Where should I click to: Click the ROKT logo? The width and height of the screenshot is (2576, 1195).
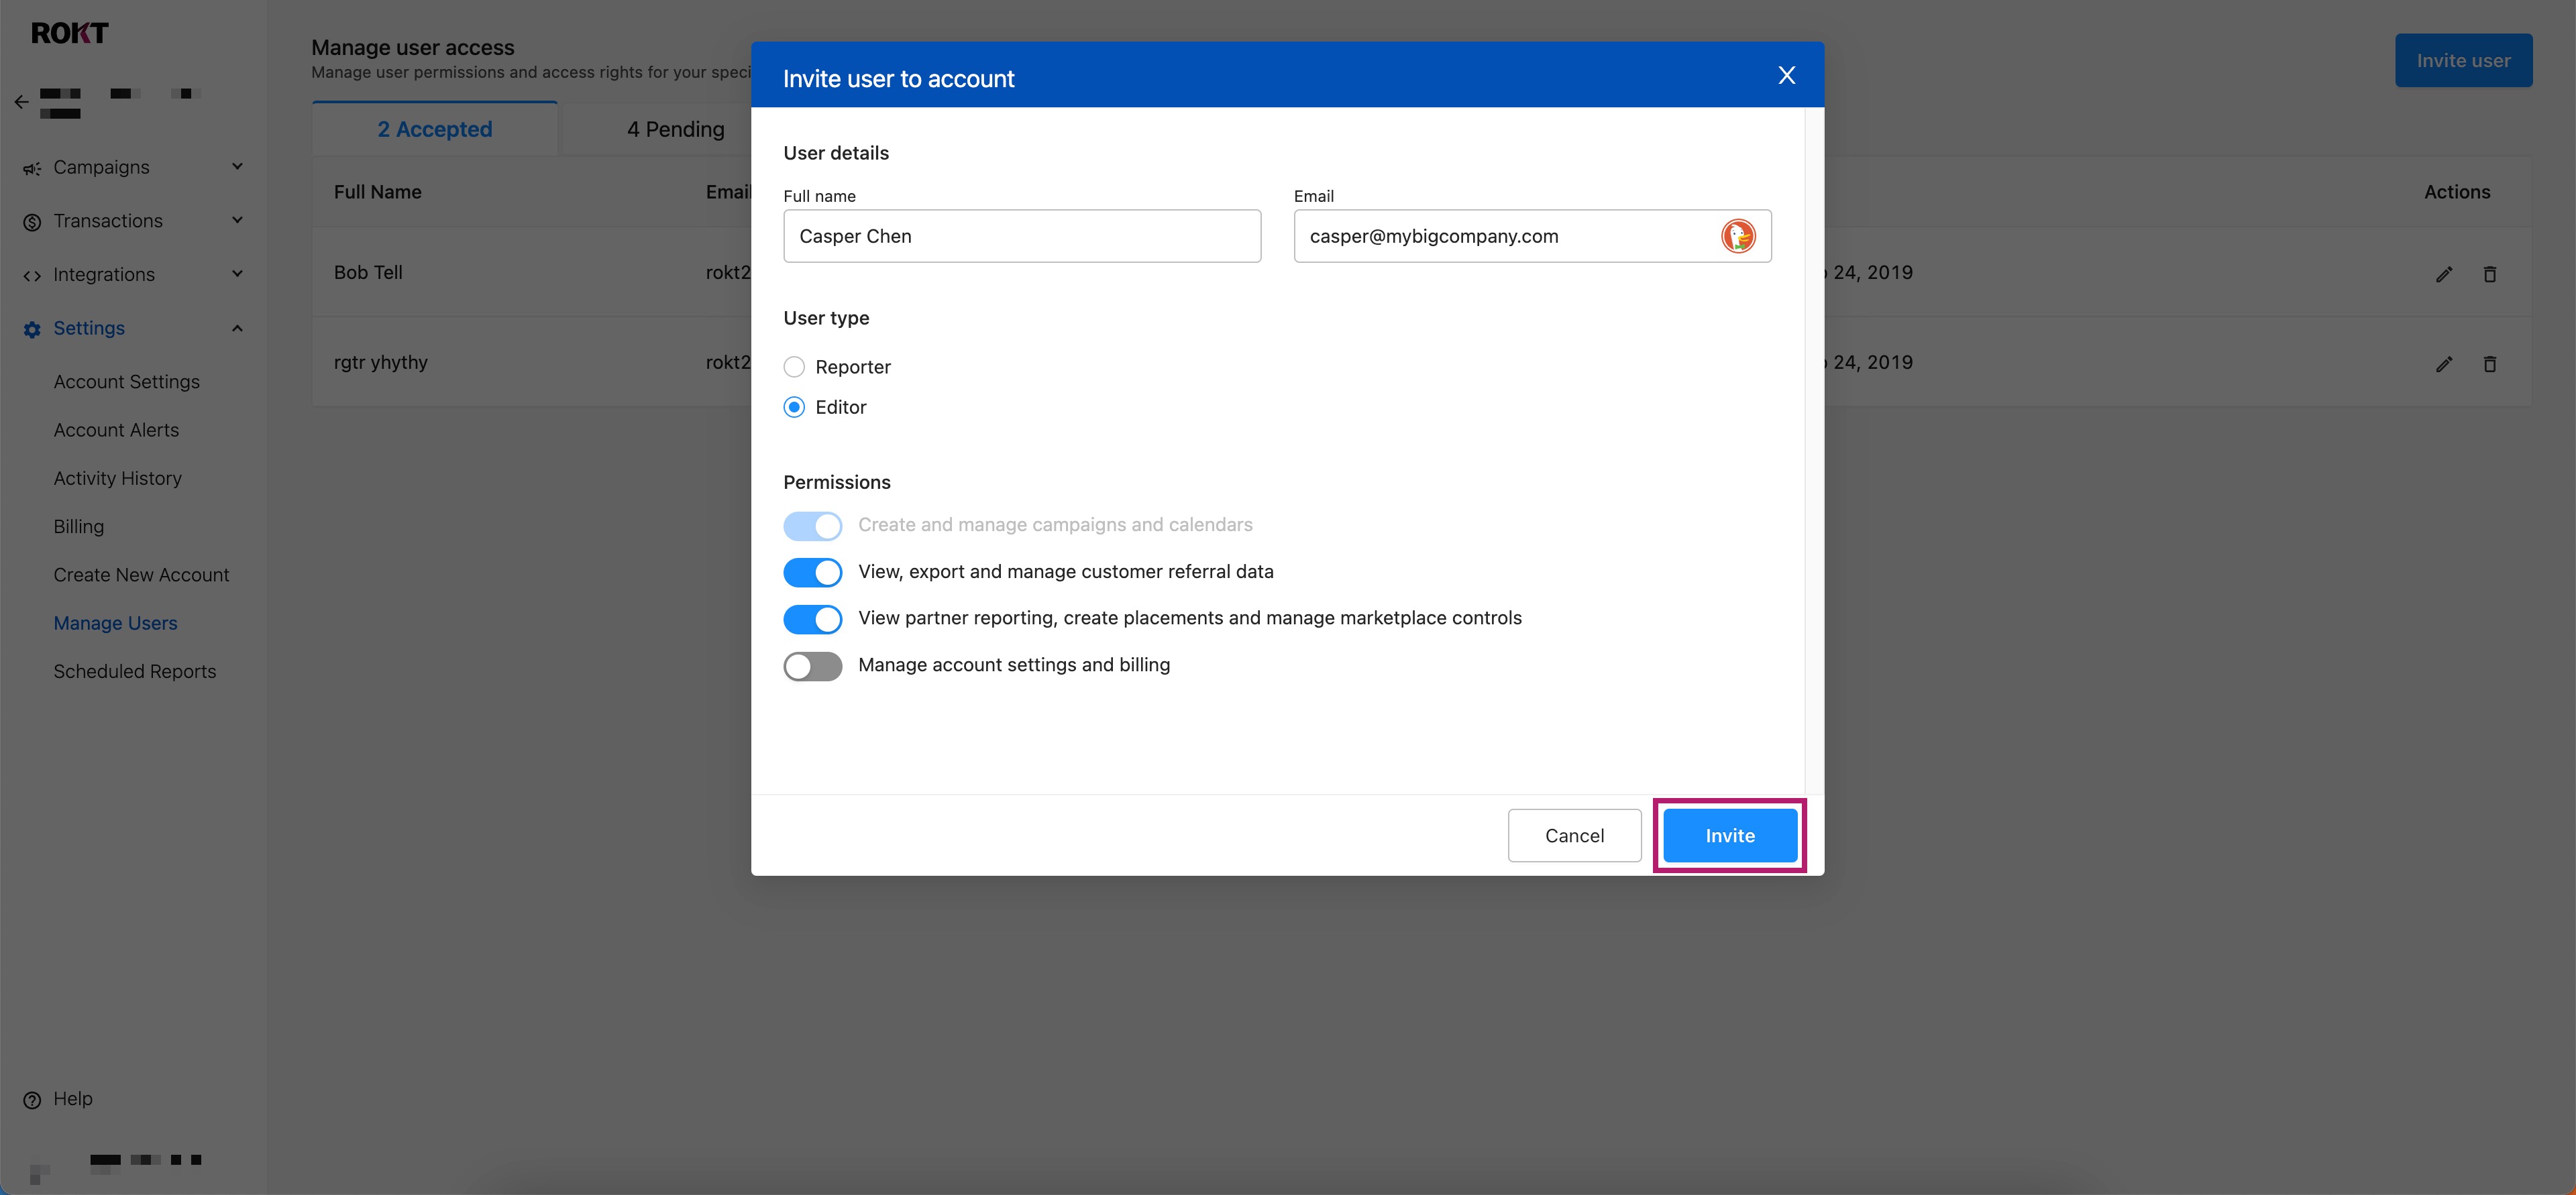69,33
